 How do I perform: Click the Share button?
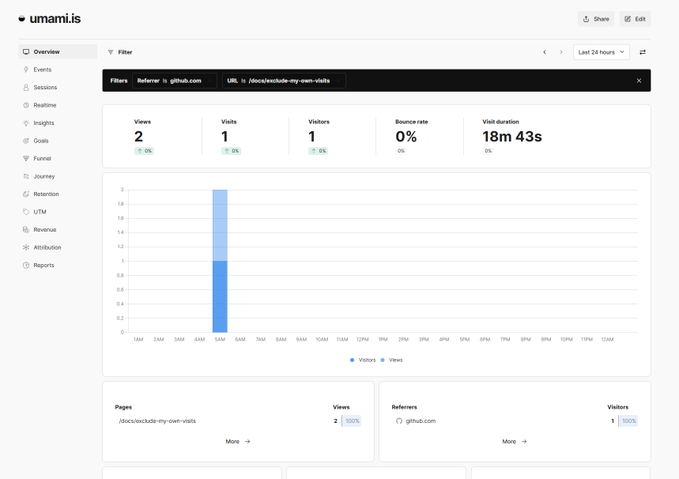[x=596, y=19]
